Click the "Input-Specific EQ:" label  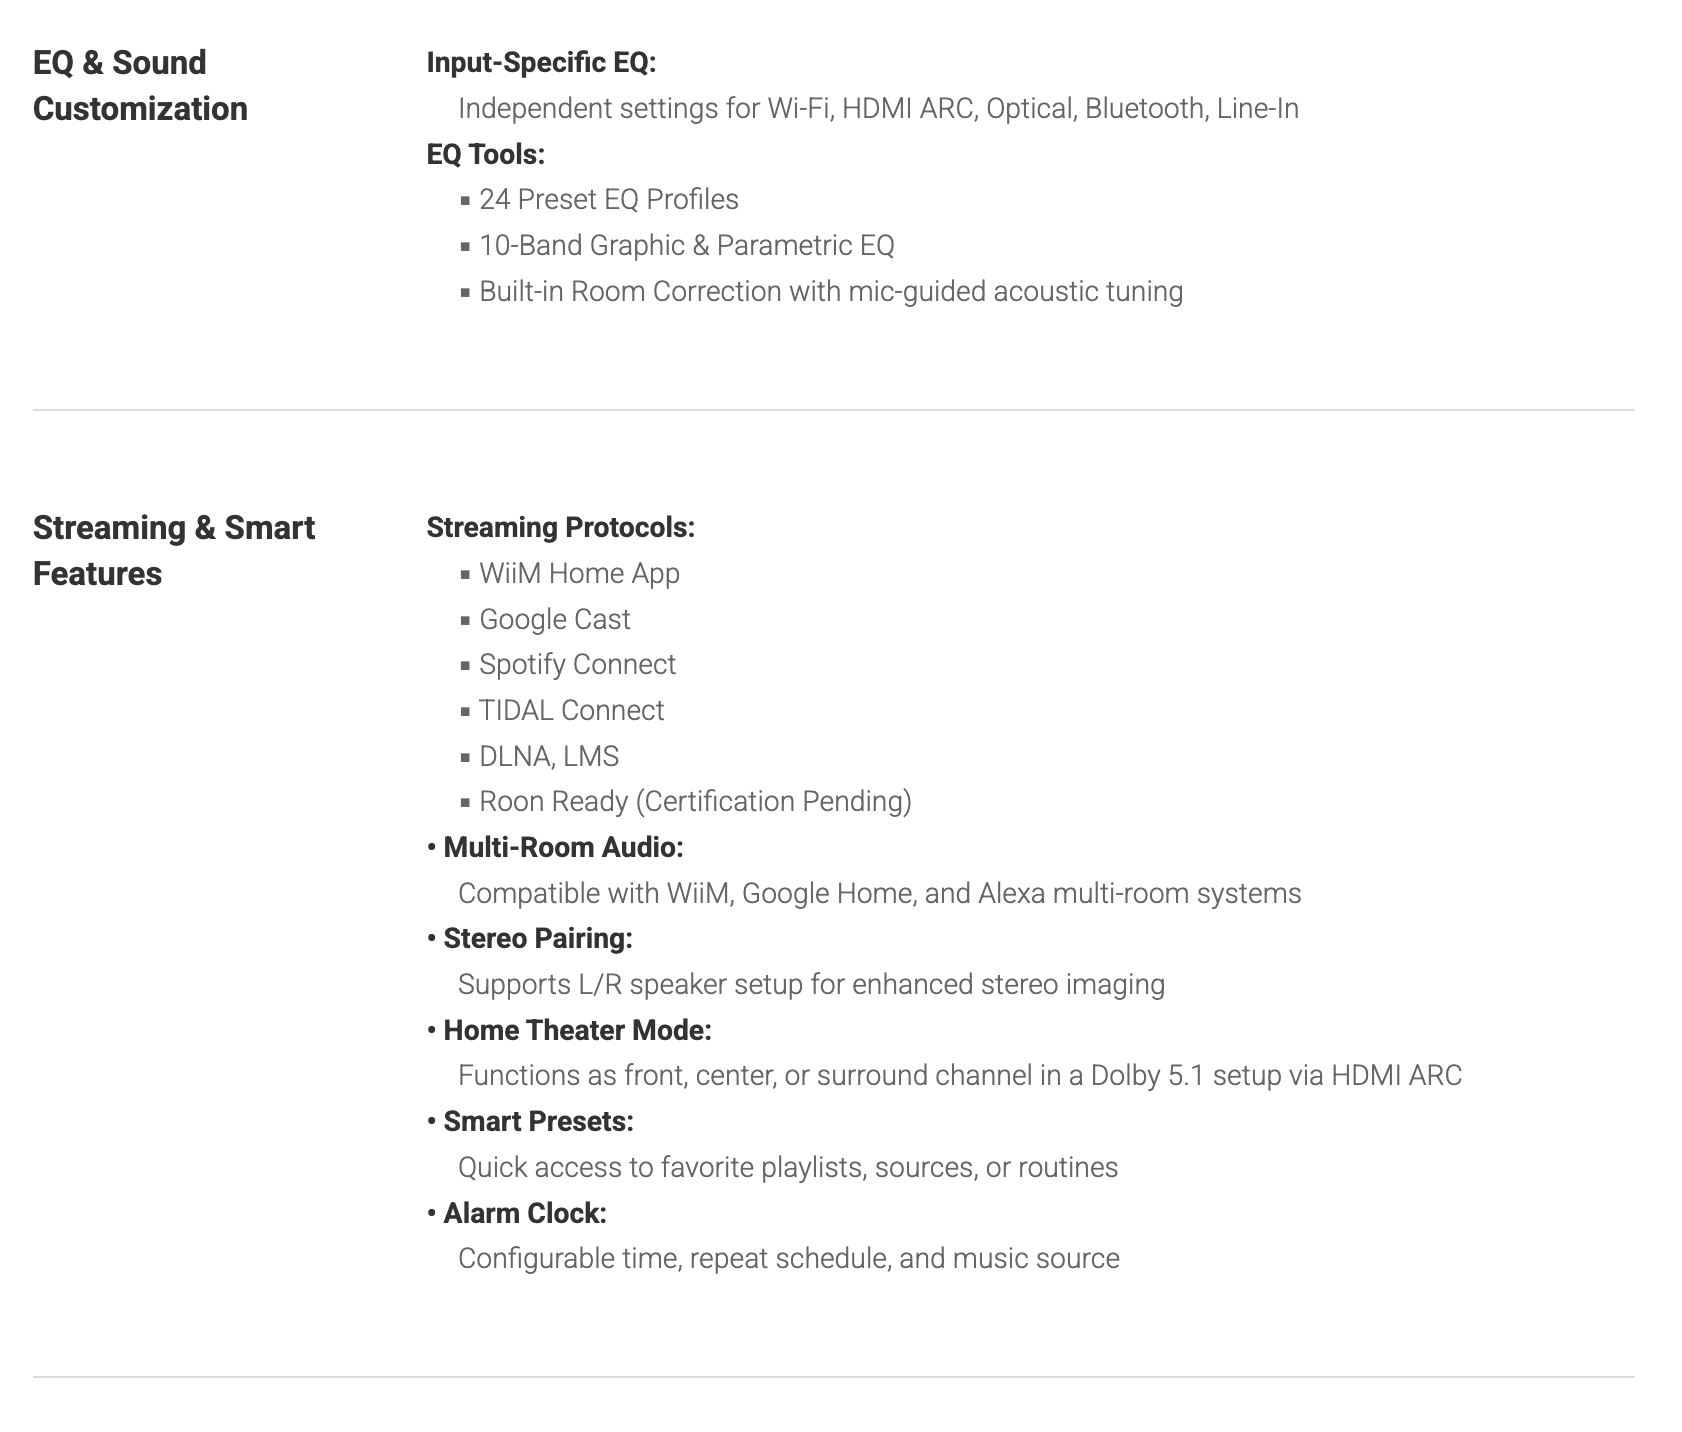pyautogui.click(x=541, y=62)
